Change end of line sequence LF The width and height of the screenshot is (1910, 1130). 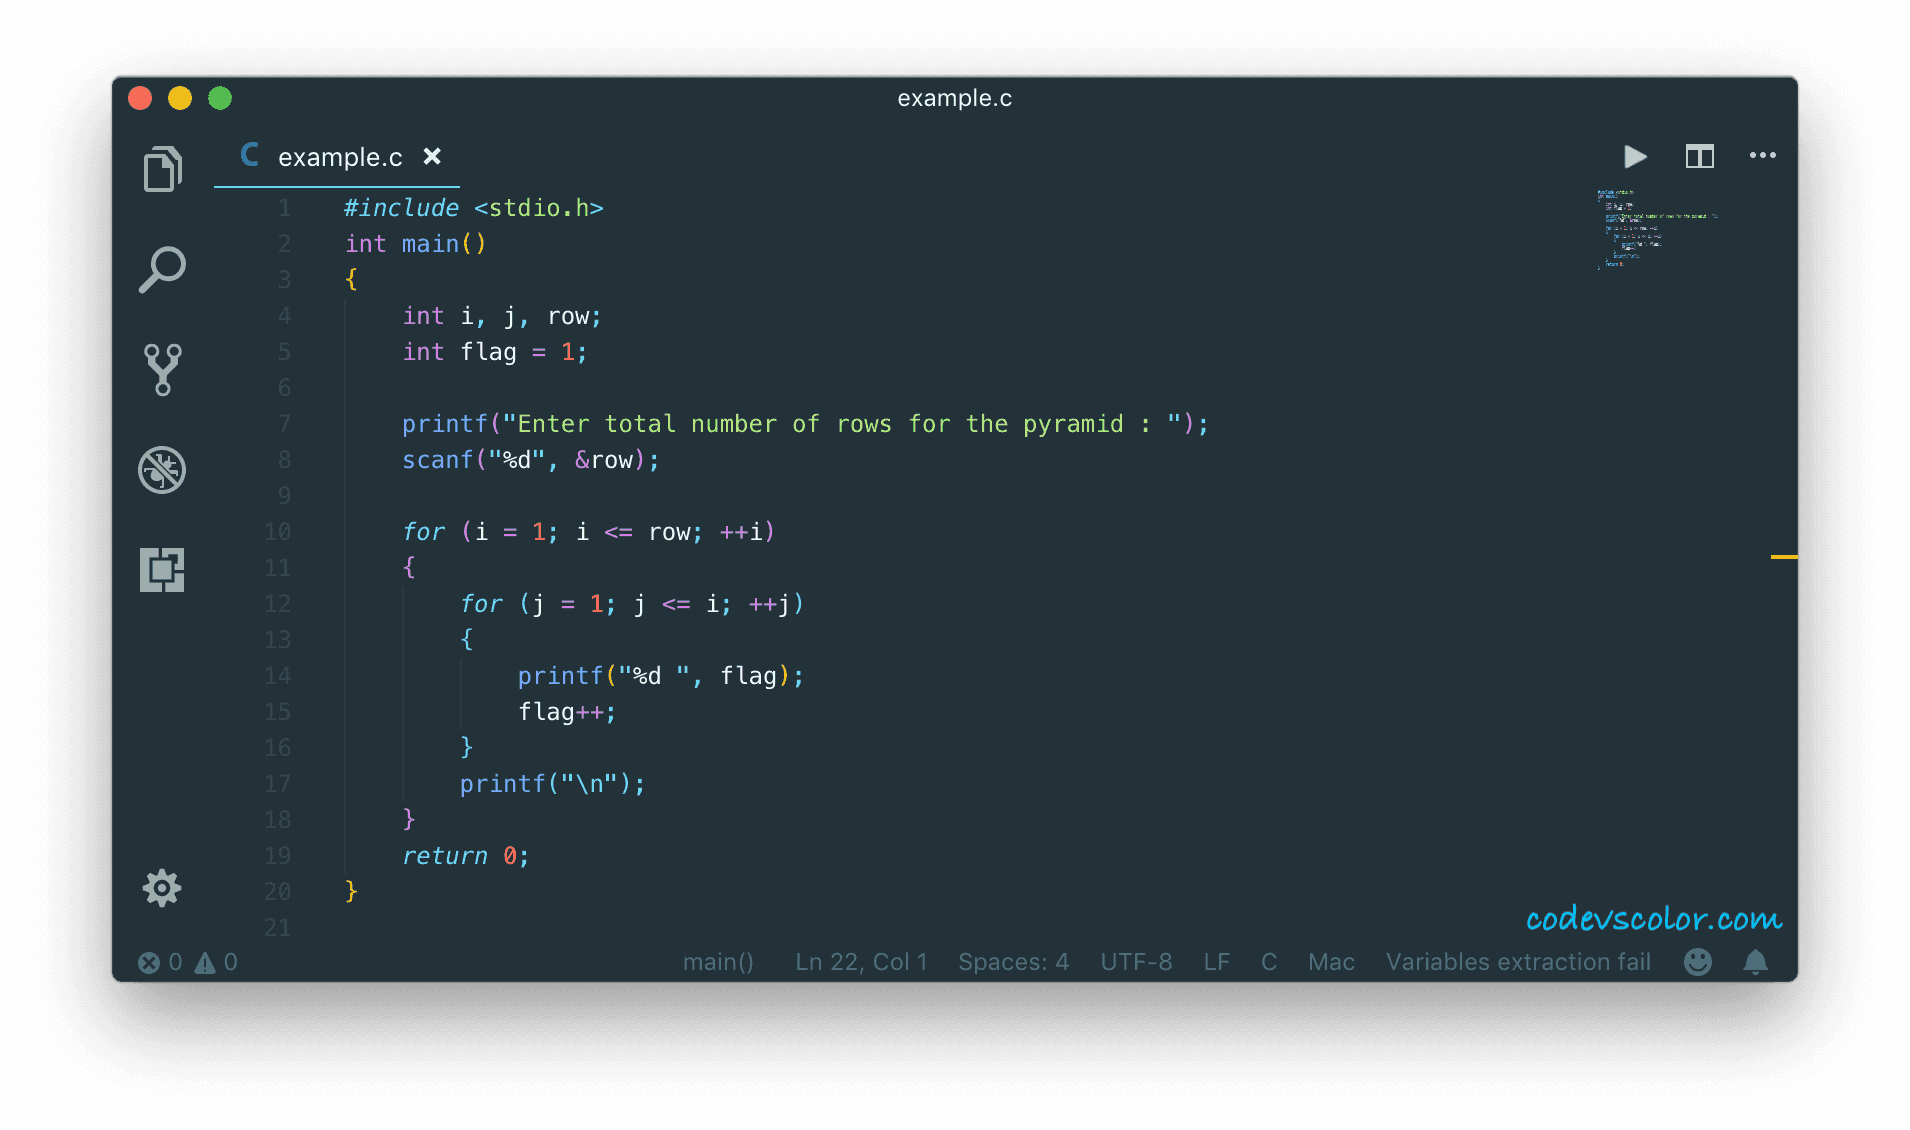click(1216, 962)
